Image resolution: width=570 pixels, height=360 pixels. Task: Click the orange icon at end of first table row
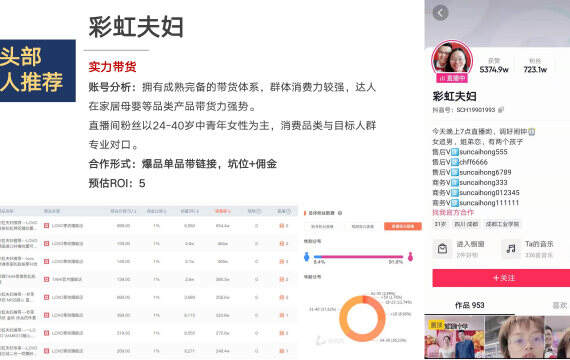[x=281, y=226]
